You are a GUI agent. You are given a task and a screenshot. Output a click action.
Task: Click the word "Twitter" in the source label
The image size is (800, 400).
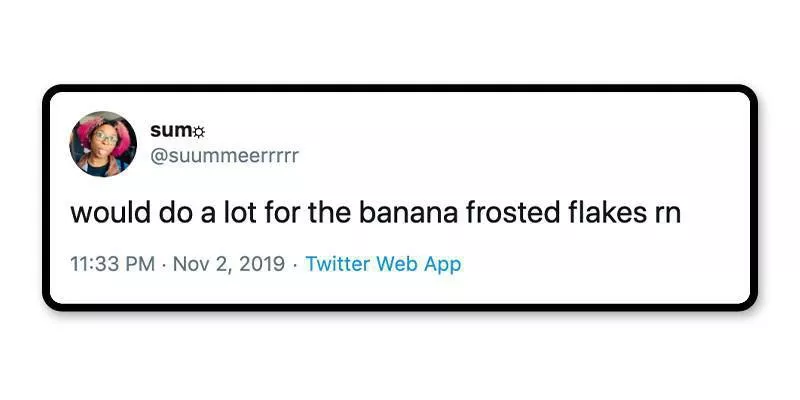point(336,265)
